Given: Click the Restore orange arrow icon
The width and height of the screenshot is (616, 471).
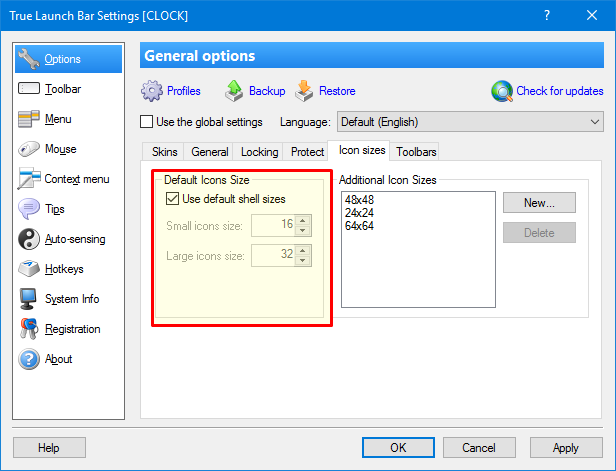Looking at the screenshot, I should point(304,91).
